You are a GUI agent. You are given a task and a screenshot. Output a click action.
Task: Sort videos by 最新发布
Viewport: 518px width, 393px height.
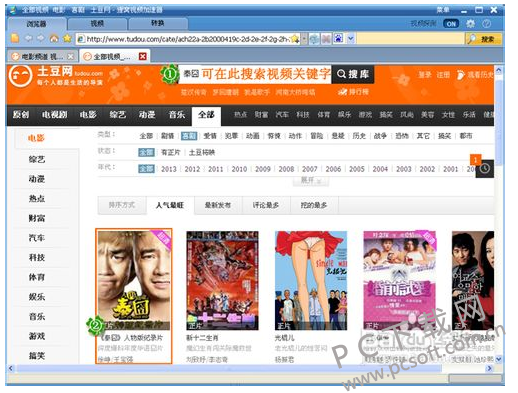(218, 205)
